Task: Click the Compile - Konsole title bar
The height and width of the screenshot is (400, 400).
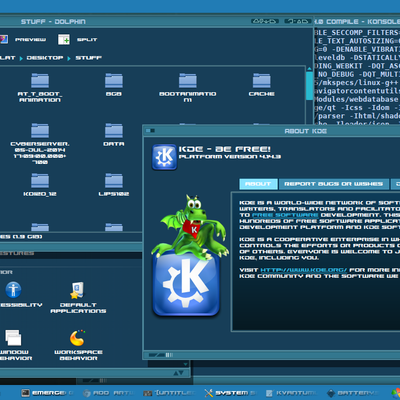Action: (x=357, y=22)
